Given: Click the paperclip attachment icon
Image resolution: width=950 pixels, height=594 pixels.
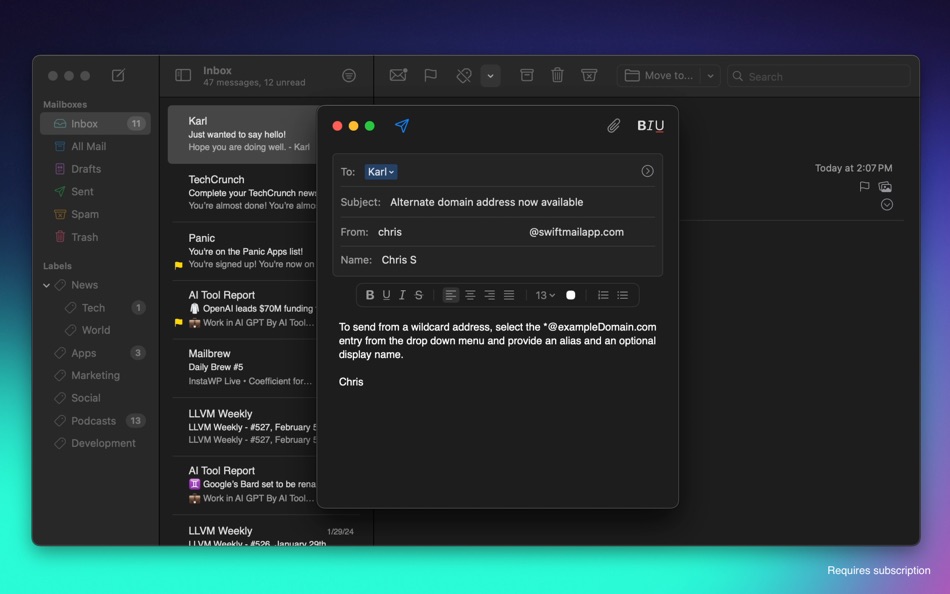Looking at the screenshot, I should (x=613, y=126).
